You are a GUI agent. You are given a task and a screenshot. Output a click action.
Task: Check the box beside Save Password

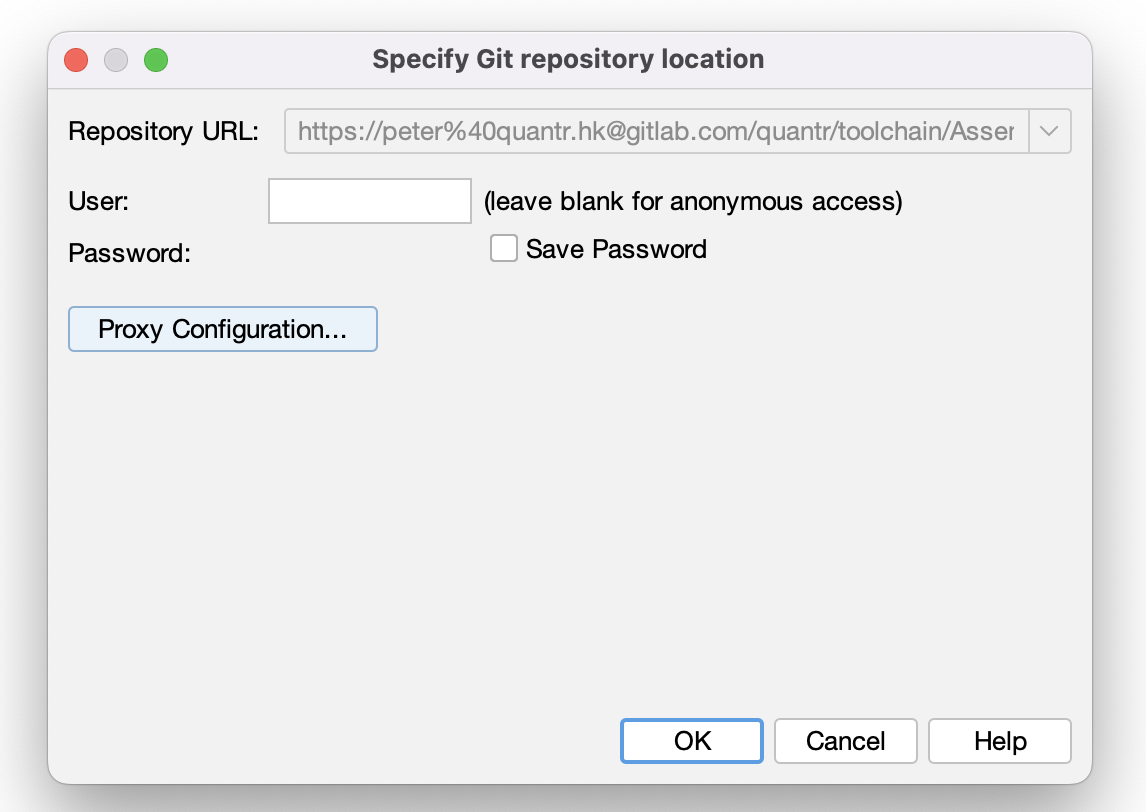click(x=504, y=248)
